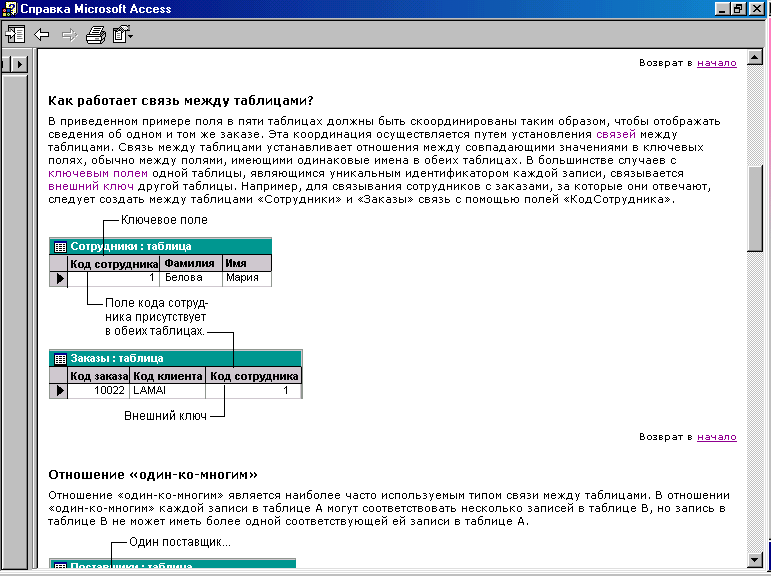The image size is (771, 576).
Task: Click the 'Код заказа' column header
Action: 99,376
